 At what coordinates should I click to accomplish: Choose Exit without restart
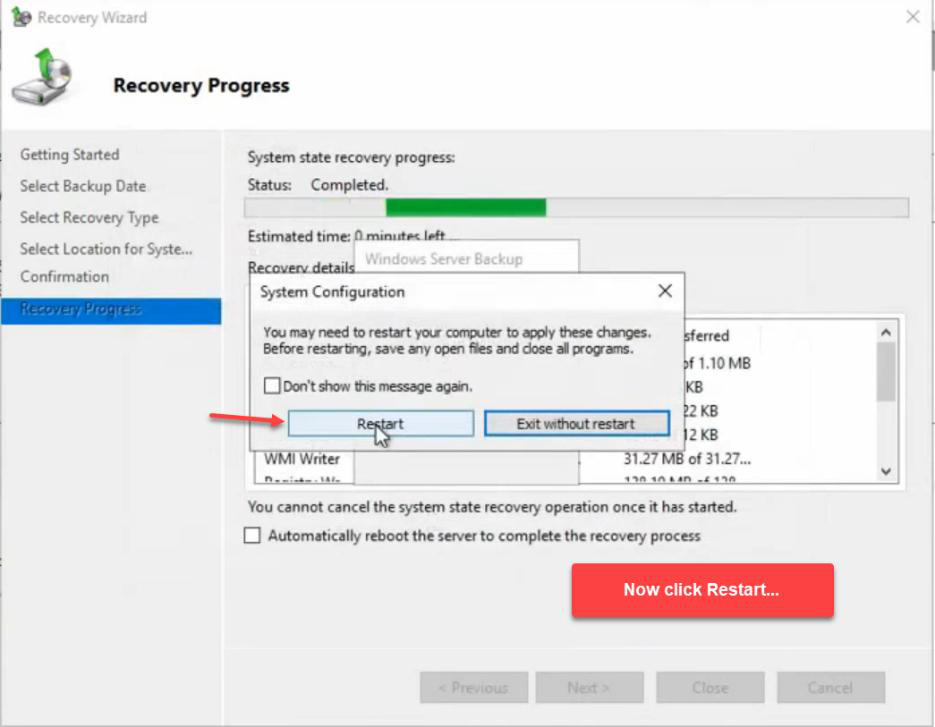[576, 423]
